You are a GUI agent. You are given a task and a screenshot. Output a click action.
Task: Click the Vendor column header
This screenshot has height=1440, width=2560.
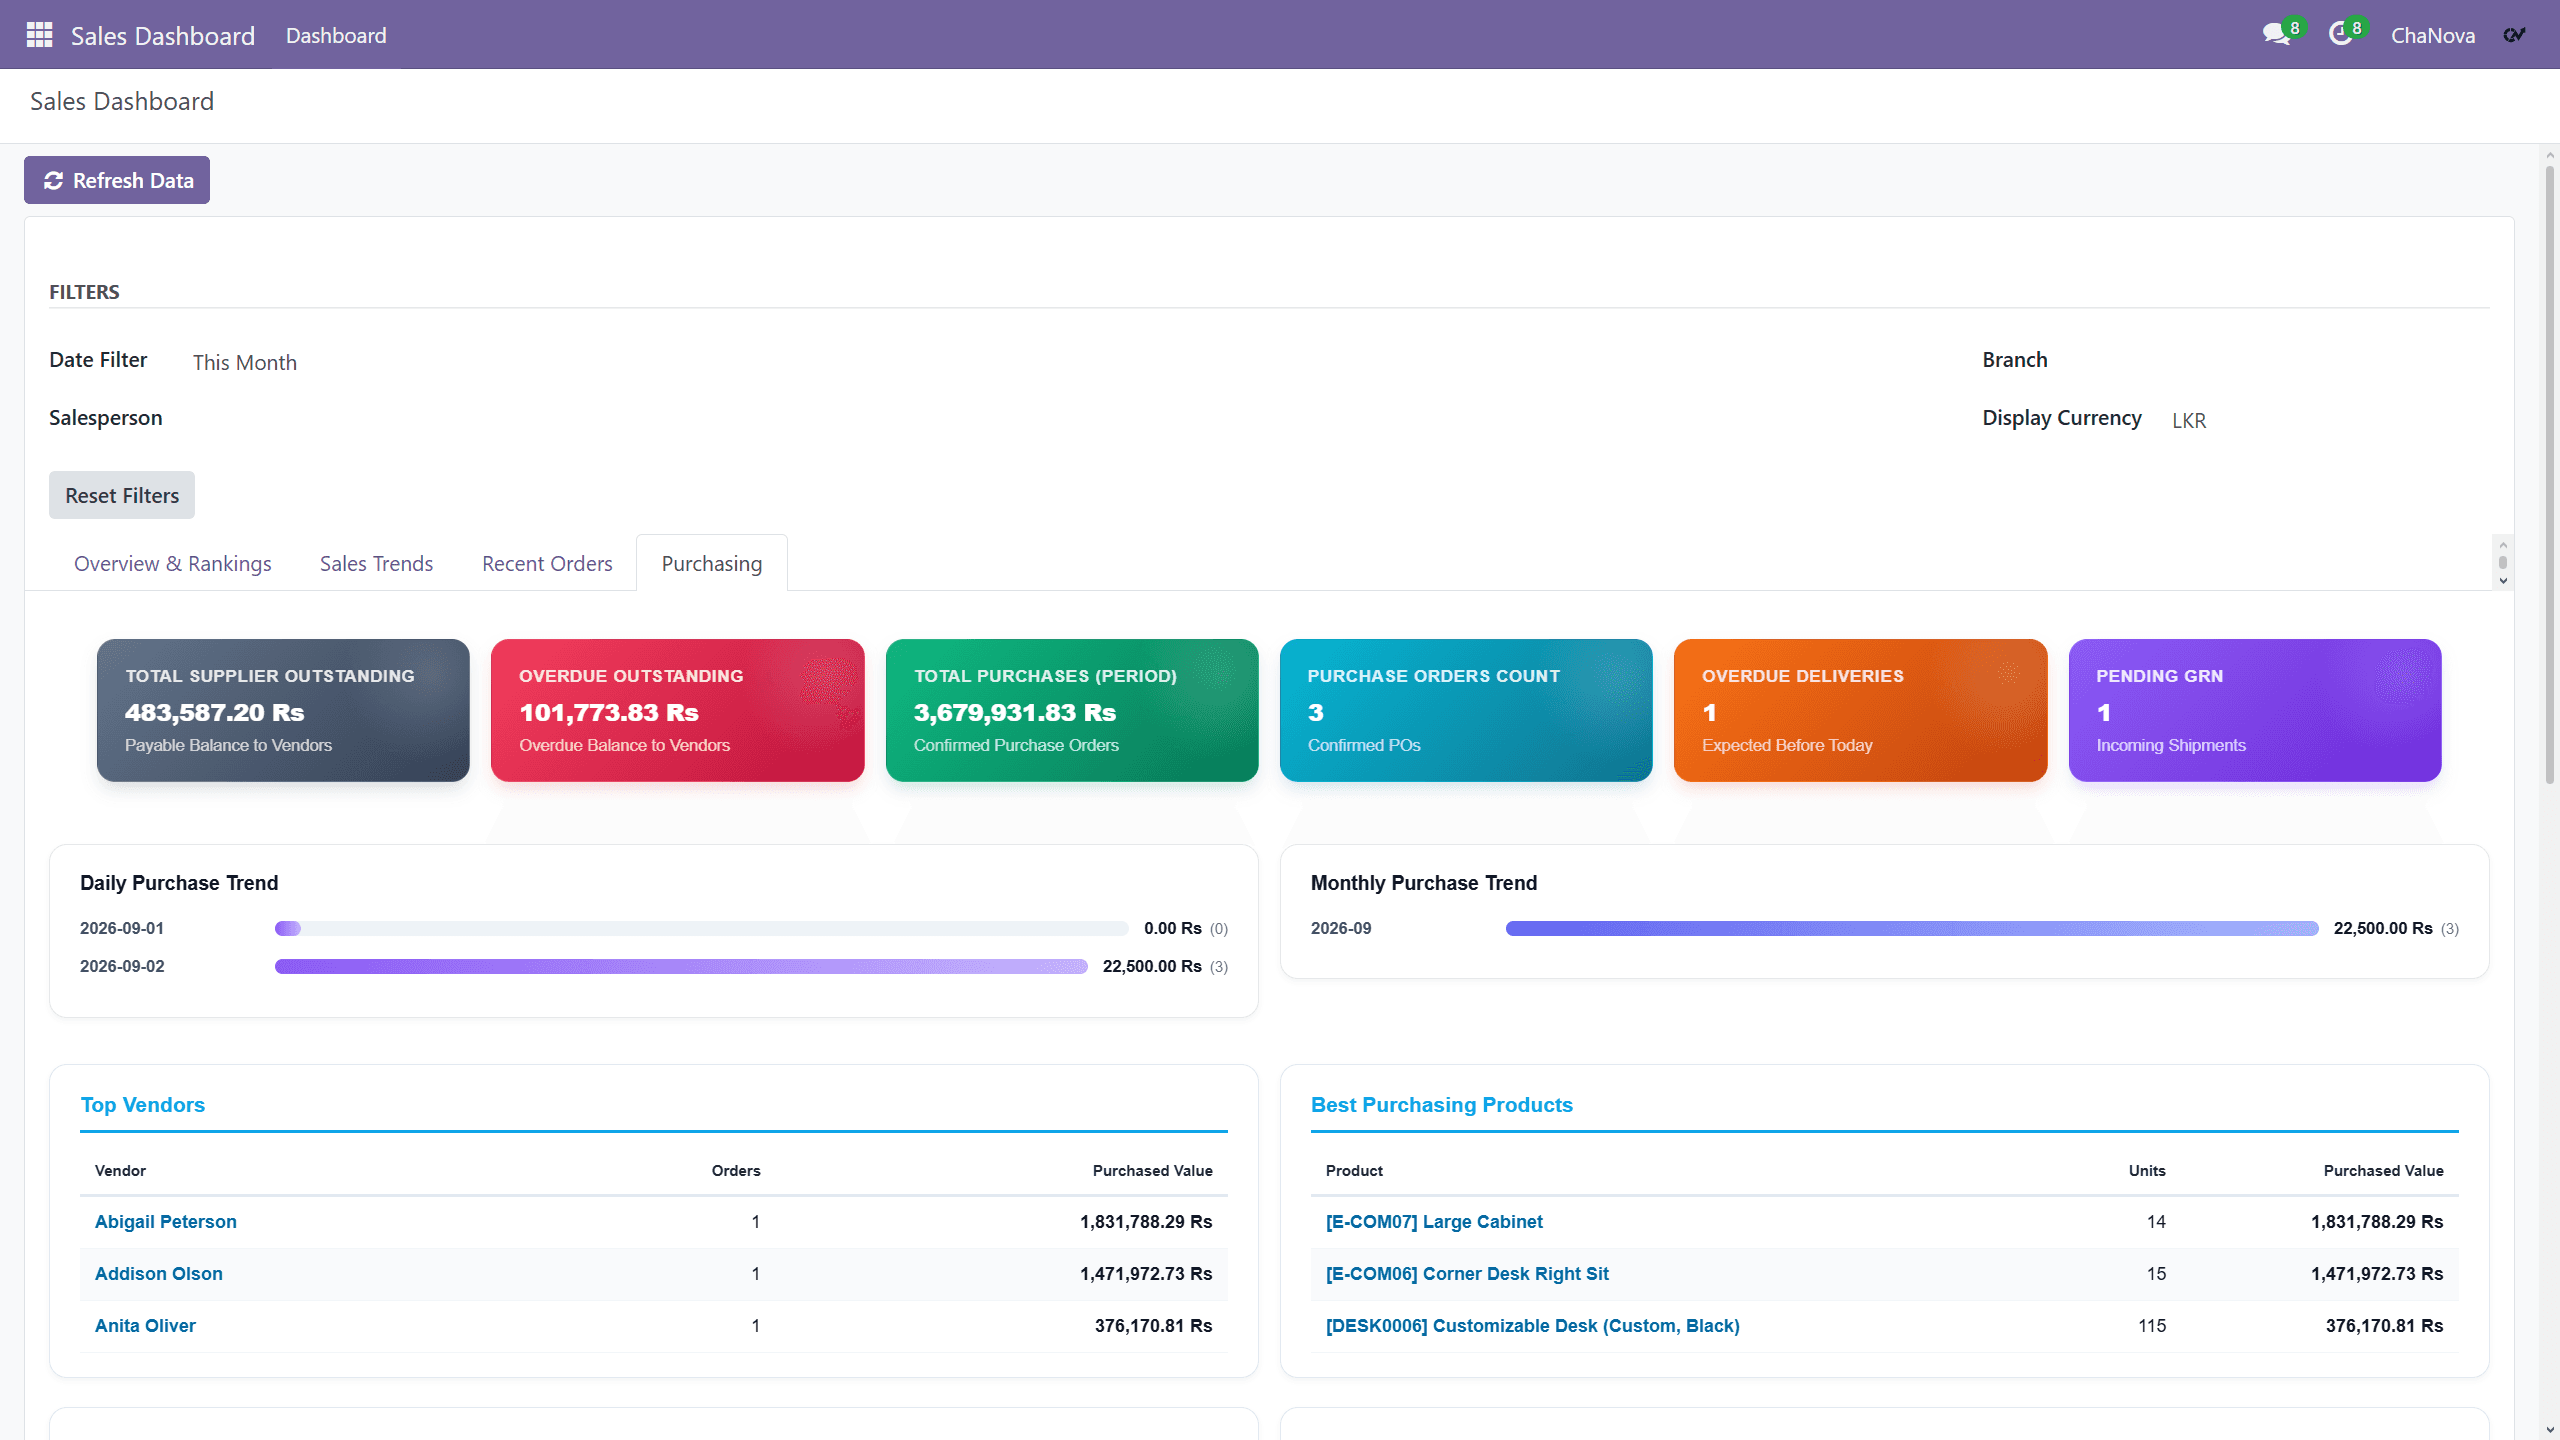pyautogui.click(x=120, y=1170)
